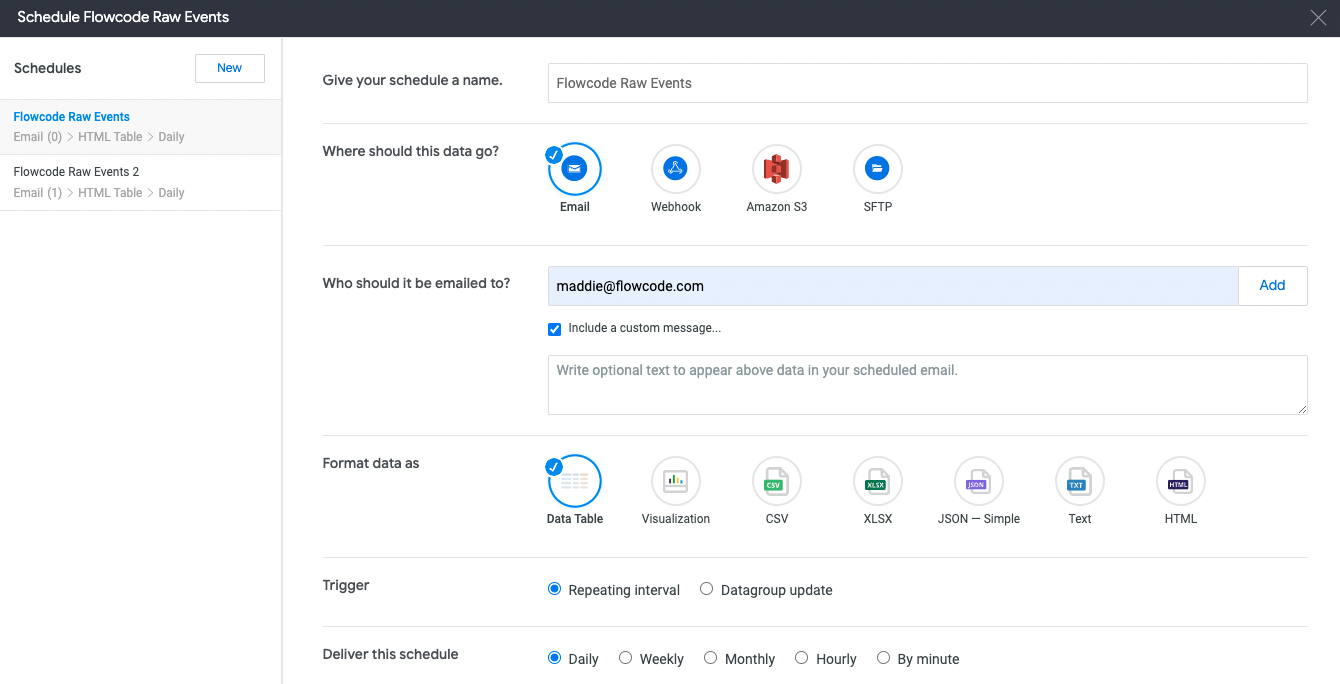Choose Weekly delivery option
This screenshot has width=1340, height=684.
pyautogui.click(x=626, y=659)
